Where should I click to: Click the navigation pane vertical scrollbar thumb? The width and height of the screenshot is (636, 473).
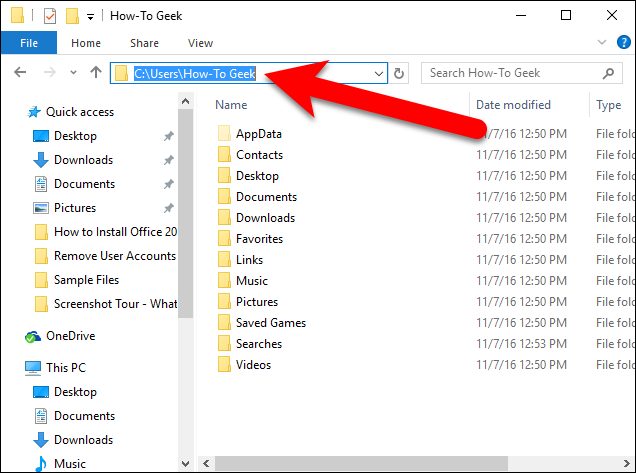point(185,214)
